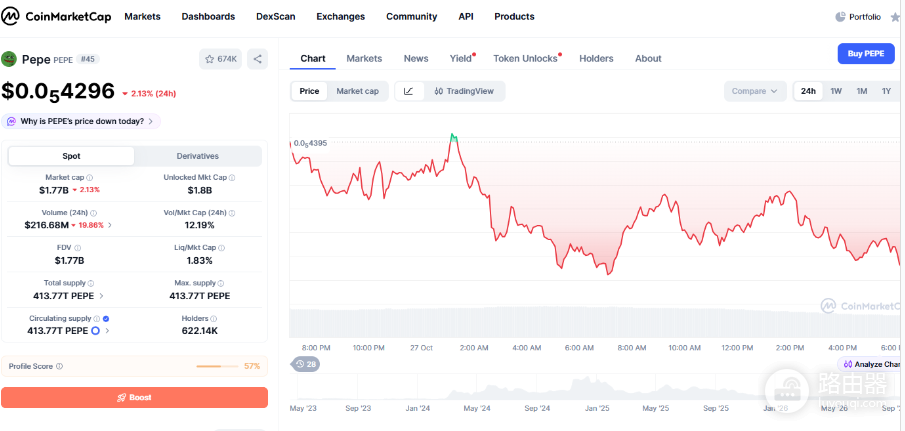Click the info icon next to Profile Score
The width and height of the screenshot is (905, 431).
[x=59, y=366]
